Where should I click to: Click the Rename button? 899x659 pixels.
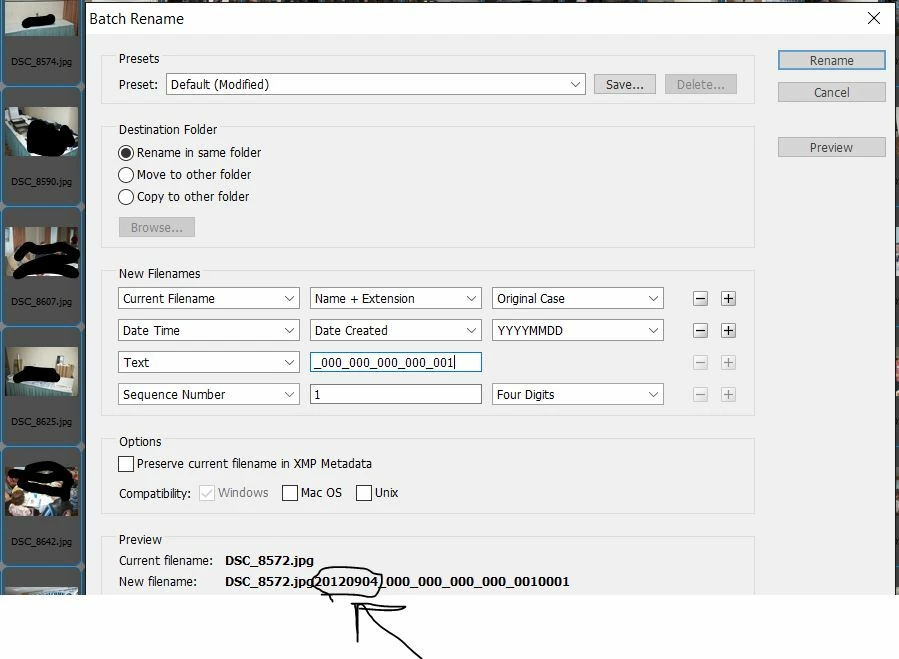coord(831,60)
